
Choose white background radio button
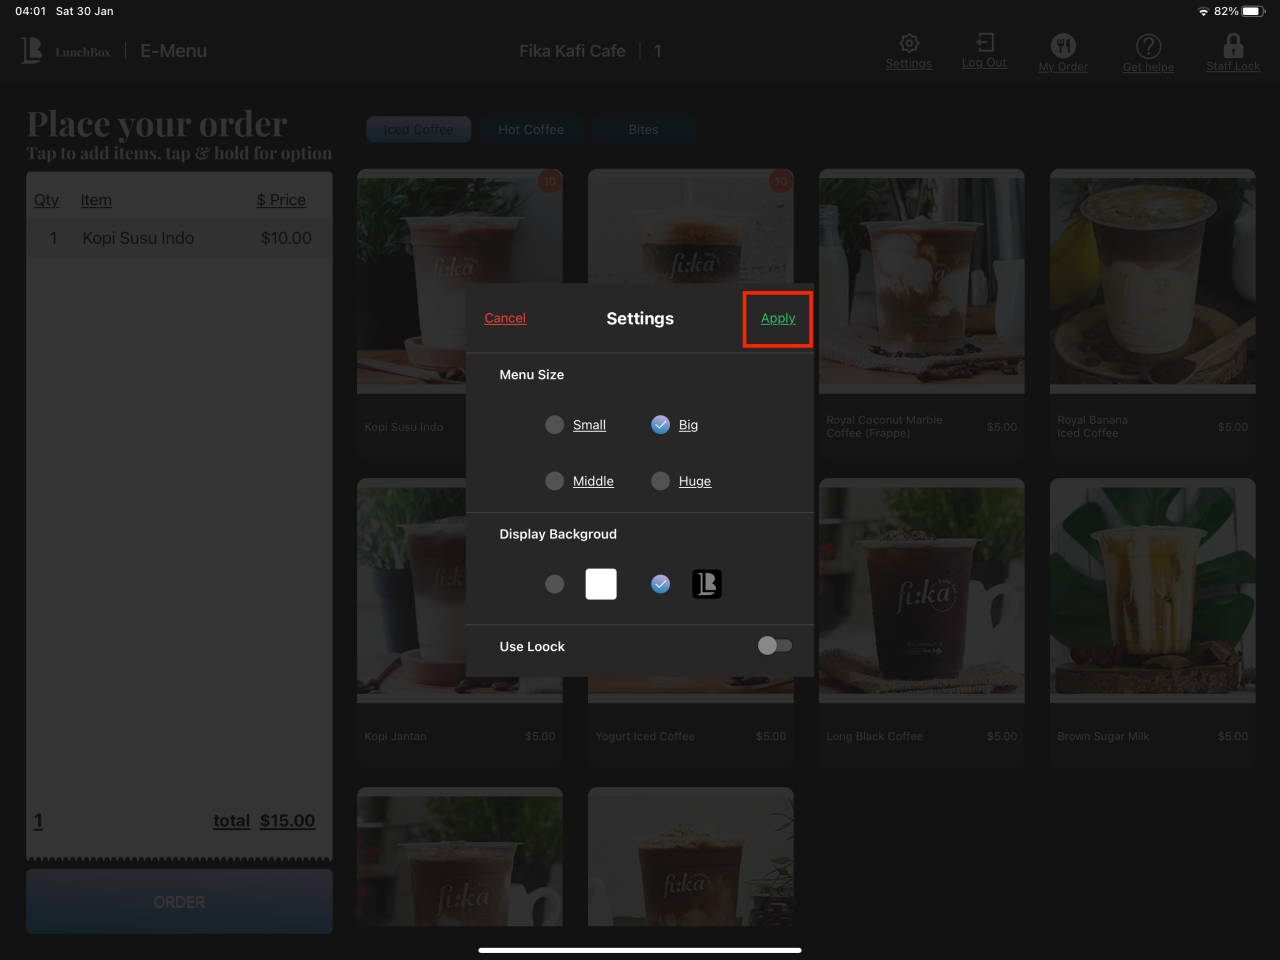(554, 584)
